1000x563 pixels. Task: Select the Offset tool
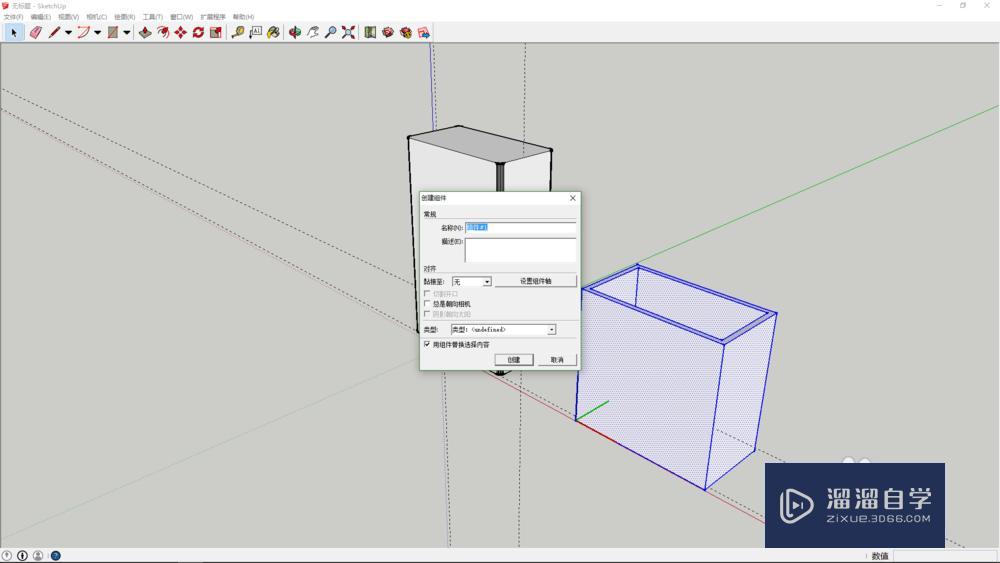(x=163, y=33)
